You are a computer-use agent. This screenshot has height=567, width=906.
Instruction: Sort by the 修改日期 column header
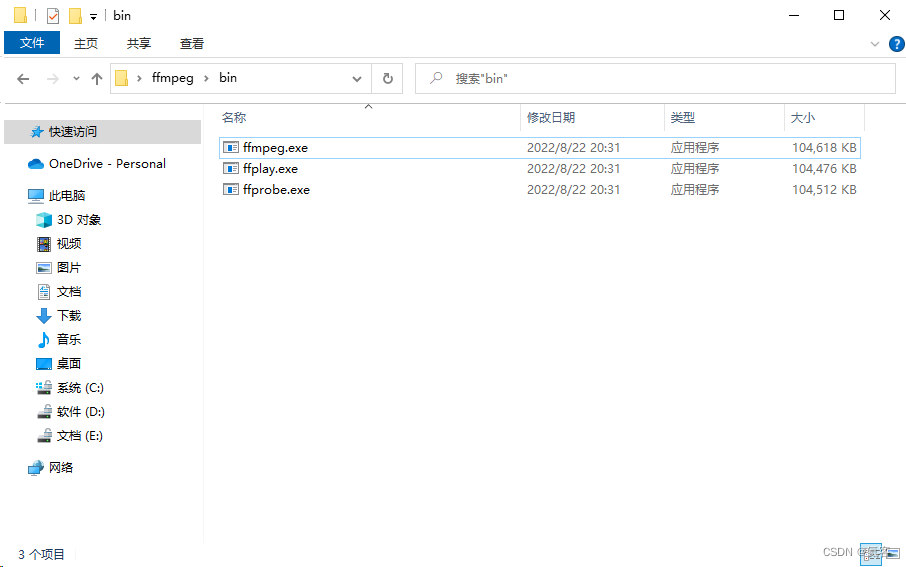[551, 117]
